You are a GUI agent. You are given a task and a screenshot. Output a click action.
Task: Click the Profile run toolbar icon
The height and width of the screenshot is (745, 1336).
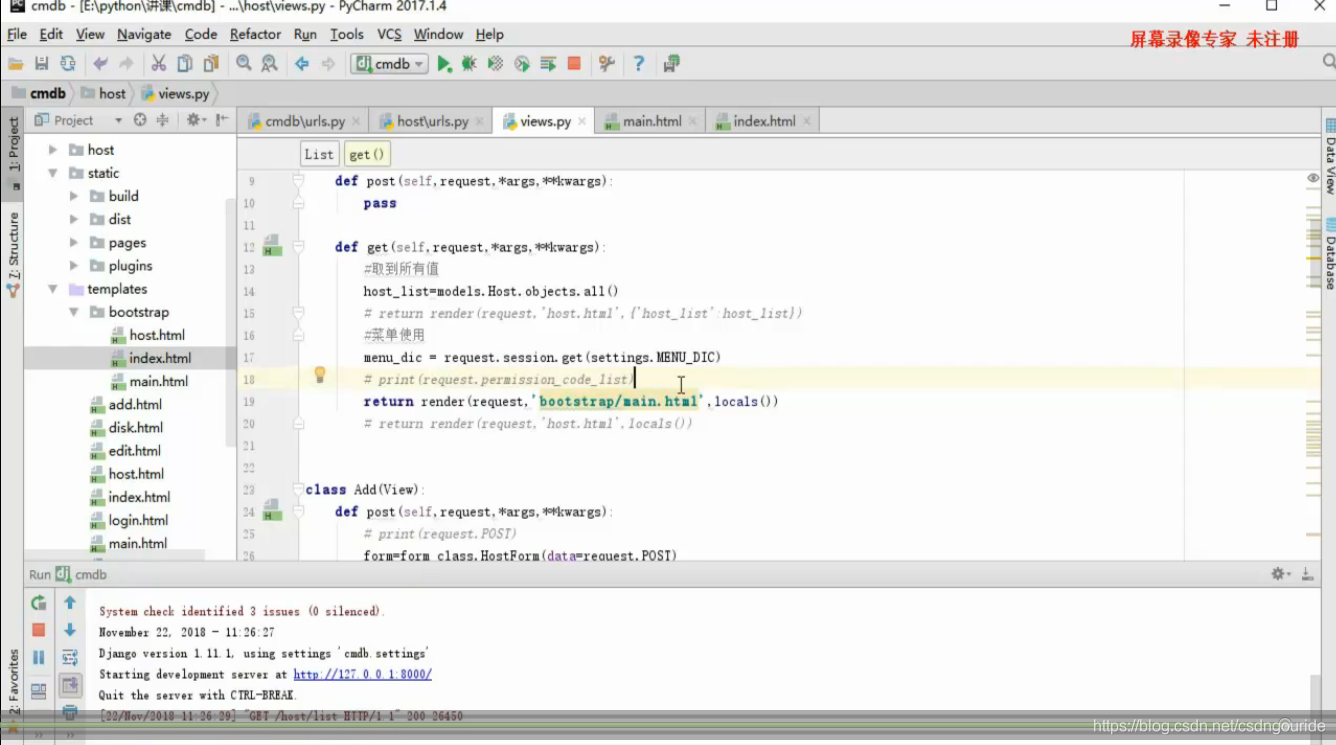(x=522, y=64)
